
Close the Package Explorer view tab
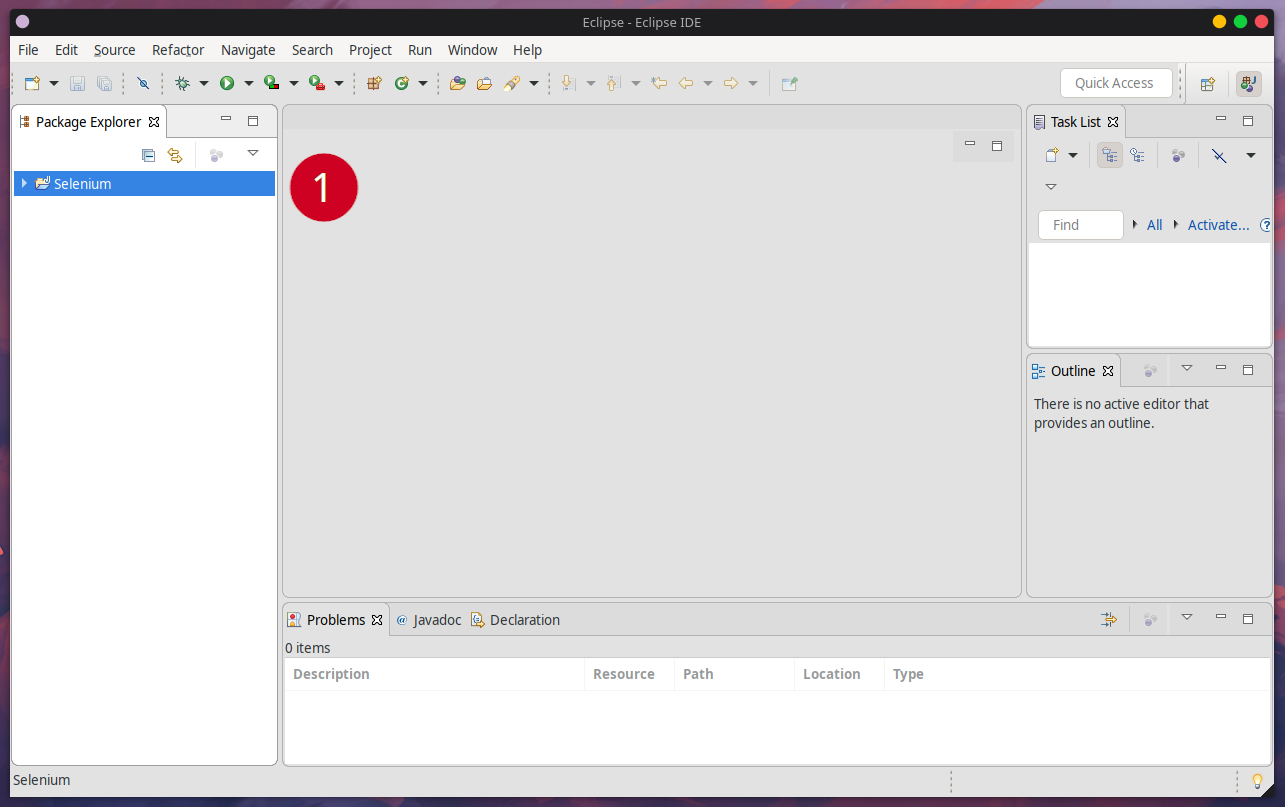tap(154, 122)
